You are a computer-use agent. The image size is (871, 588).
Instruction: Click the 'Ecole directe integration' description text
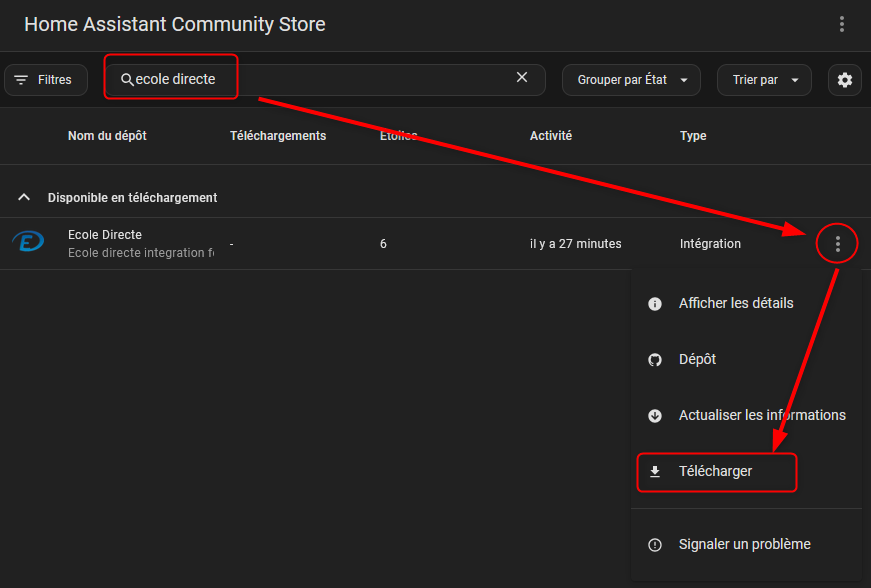141,253
